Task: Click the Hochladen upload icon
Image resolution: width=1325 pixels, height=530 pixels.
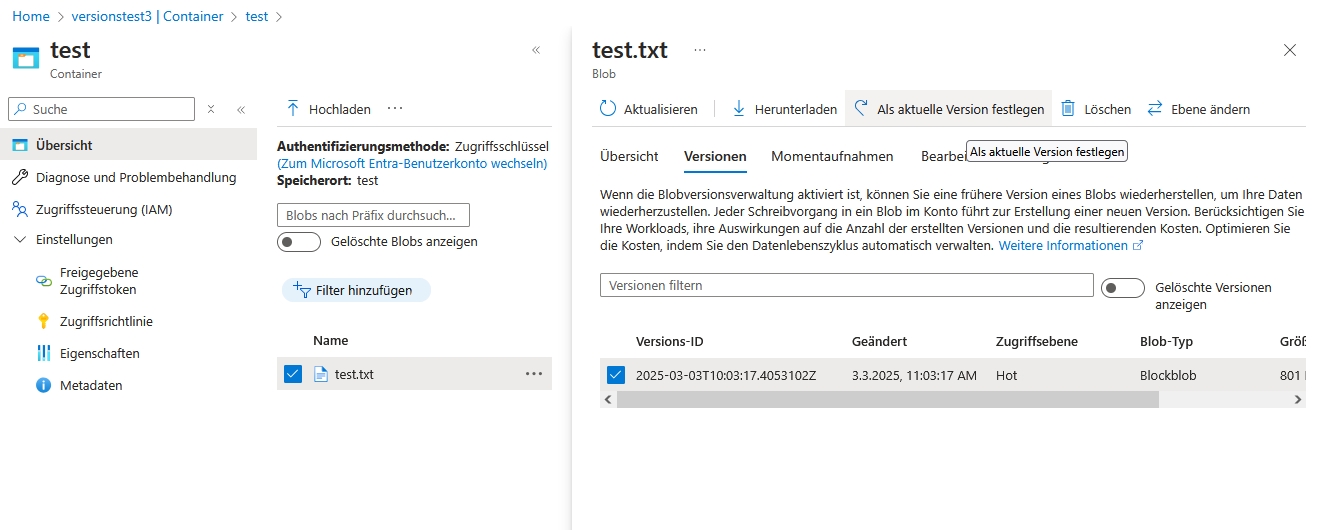Action: pos(293,109)
